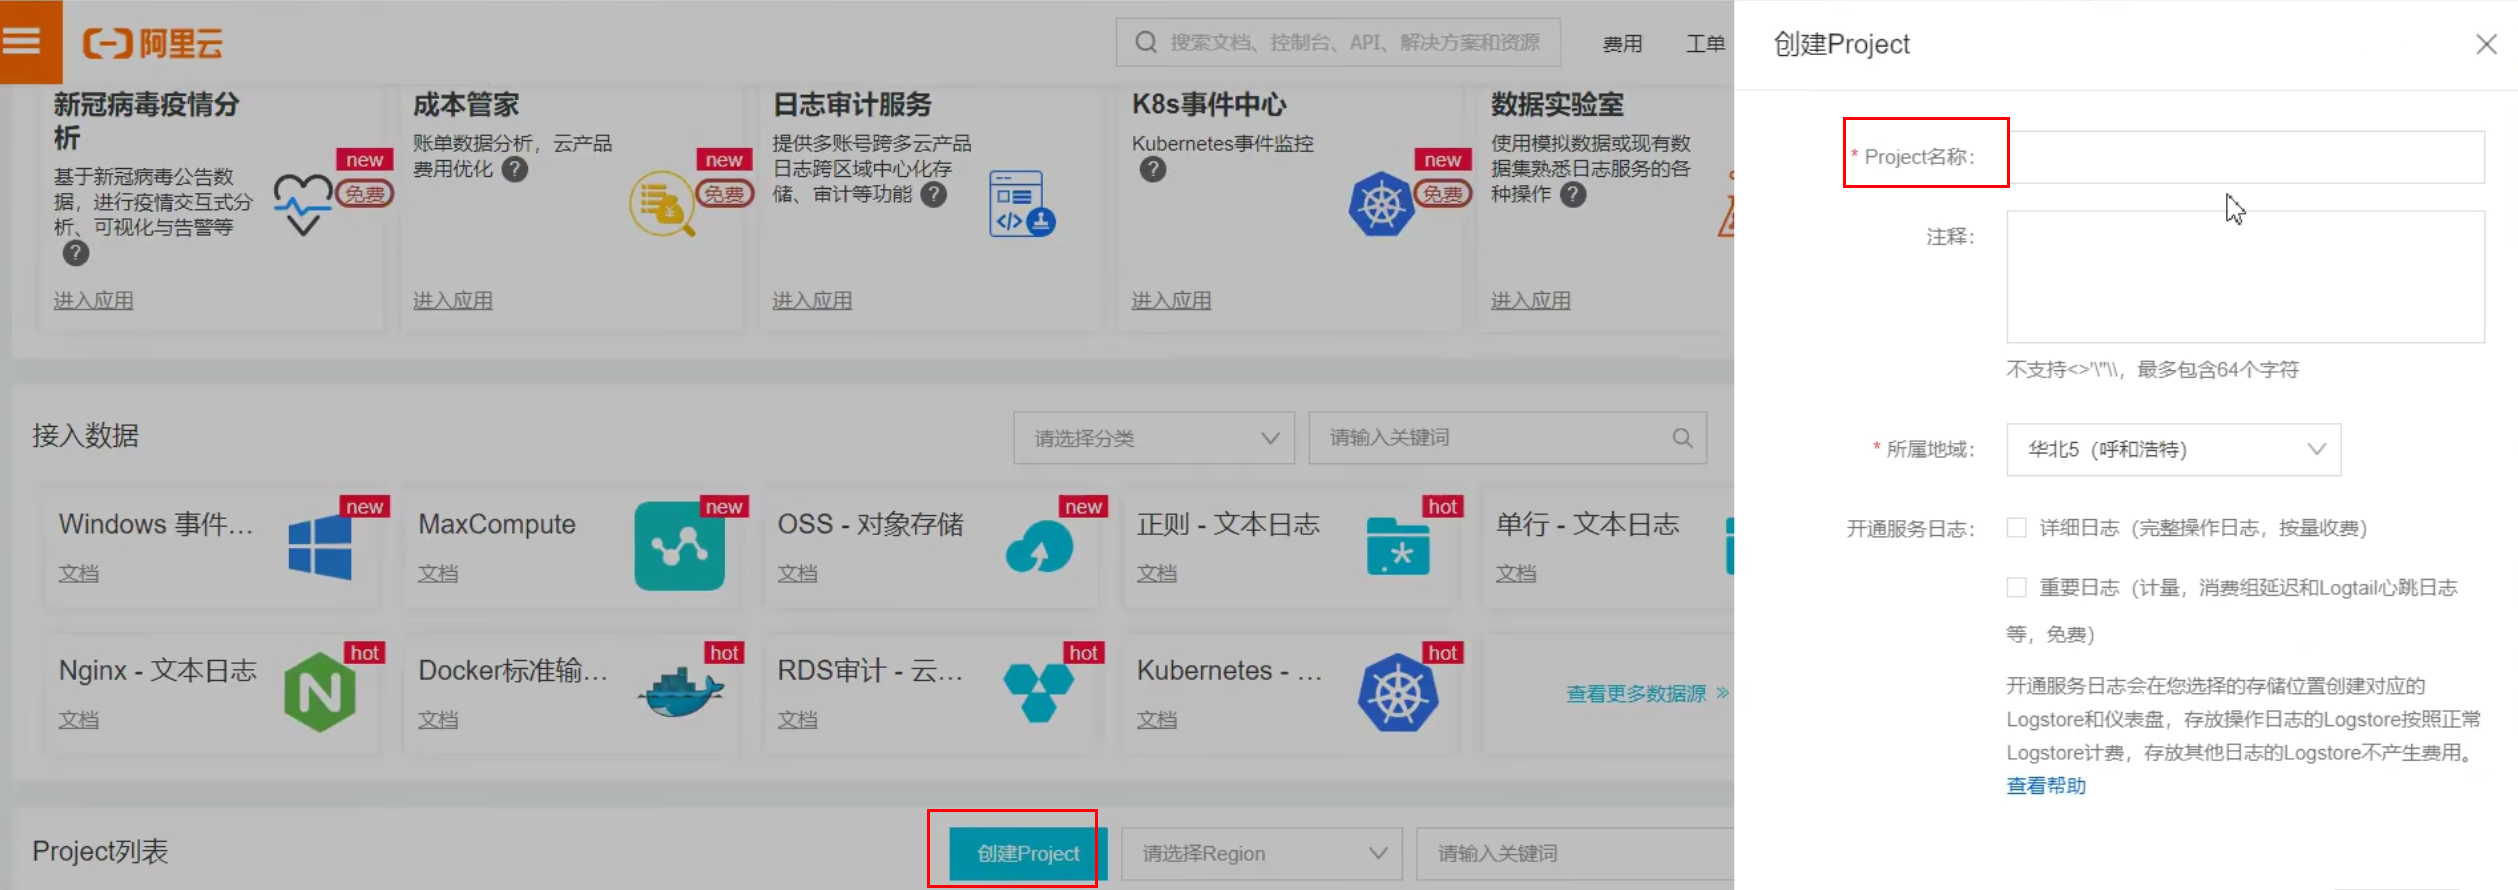Click the OSS object storage cloud icon
The width and height of the screenshot is (2518, 890).
(x=1039, y=546)
